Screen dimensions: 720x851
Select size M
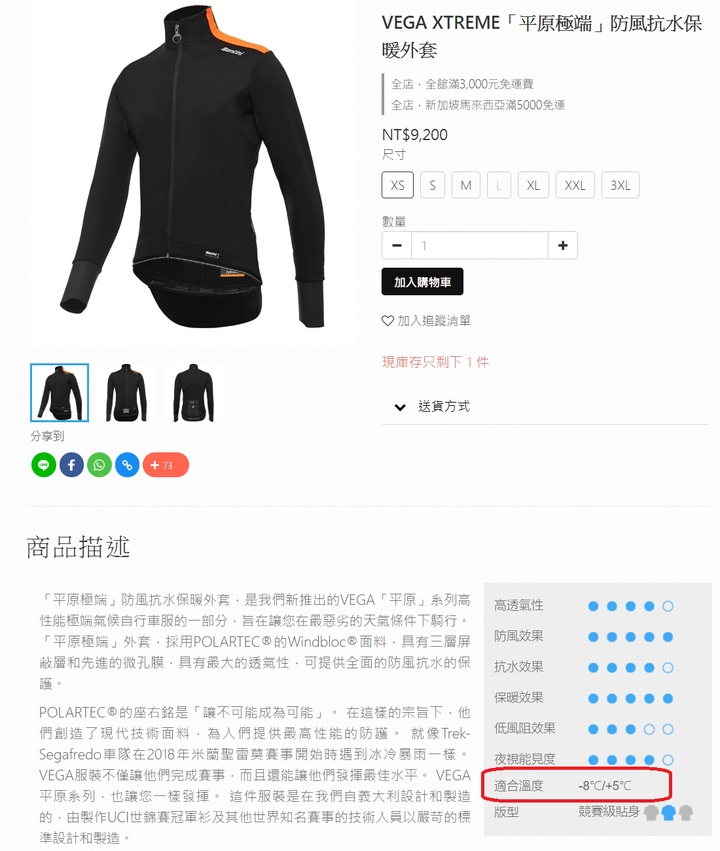coord(466,185)
